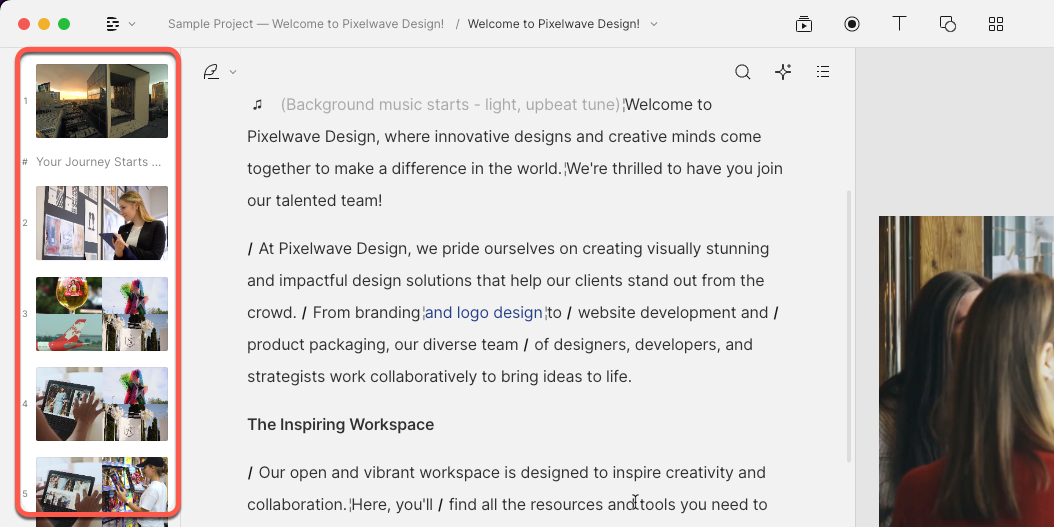Expand the composition title dropdown chevron
This screenshot has height=527, width=1054.
pos(654,24)
